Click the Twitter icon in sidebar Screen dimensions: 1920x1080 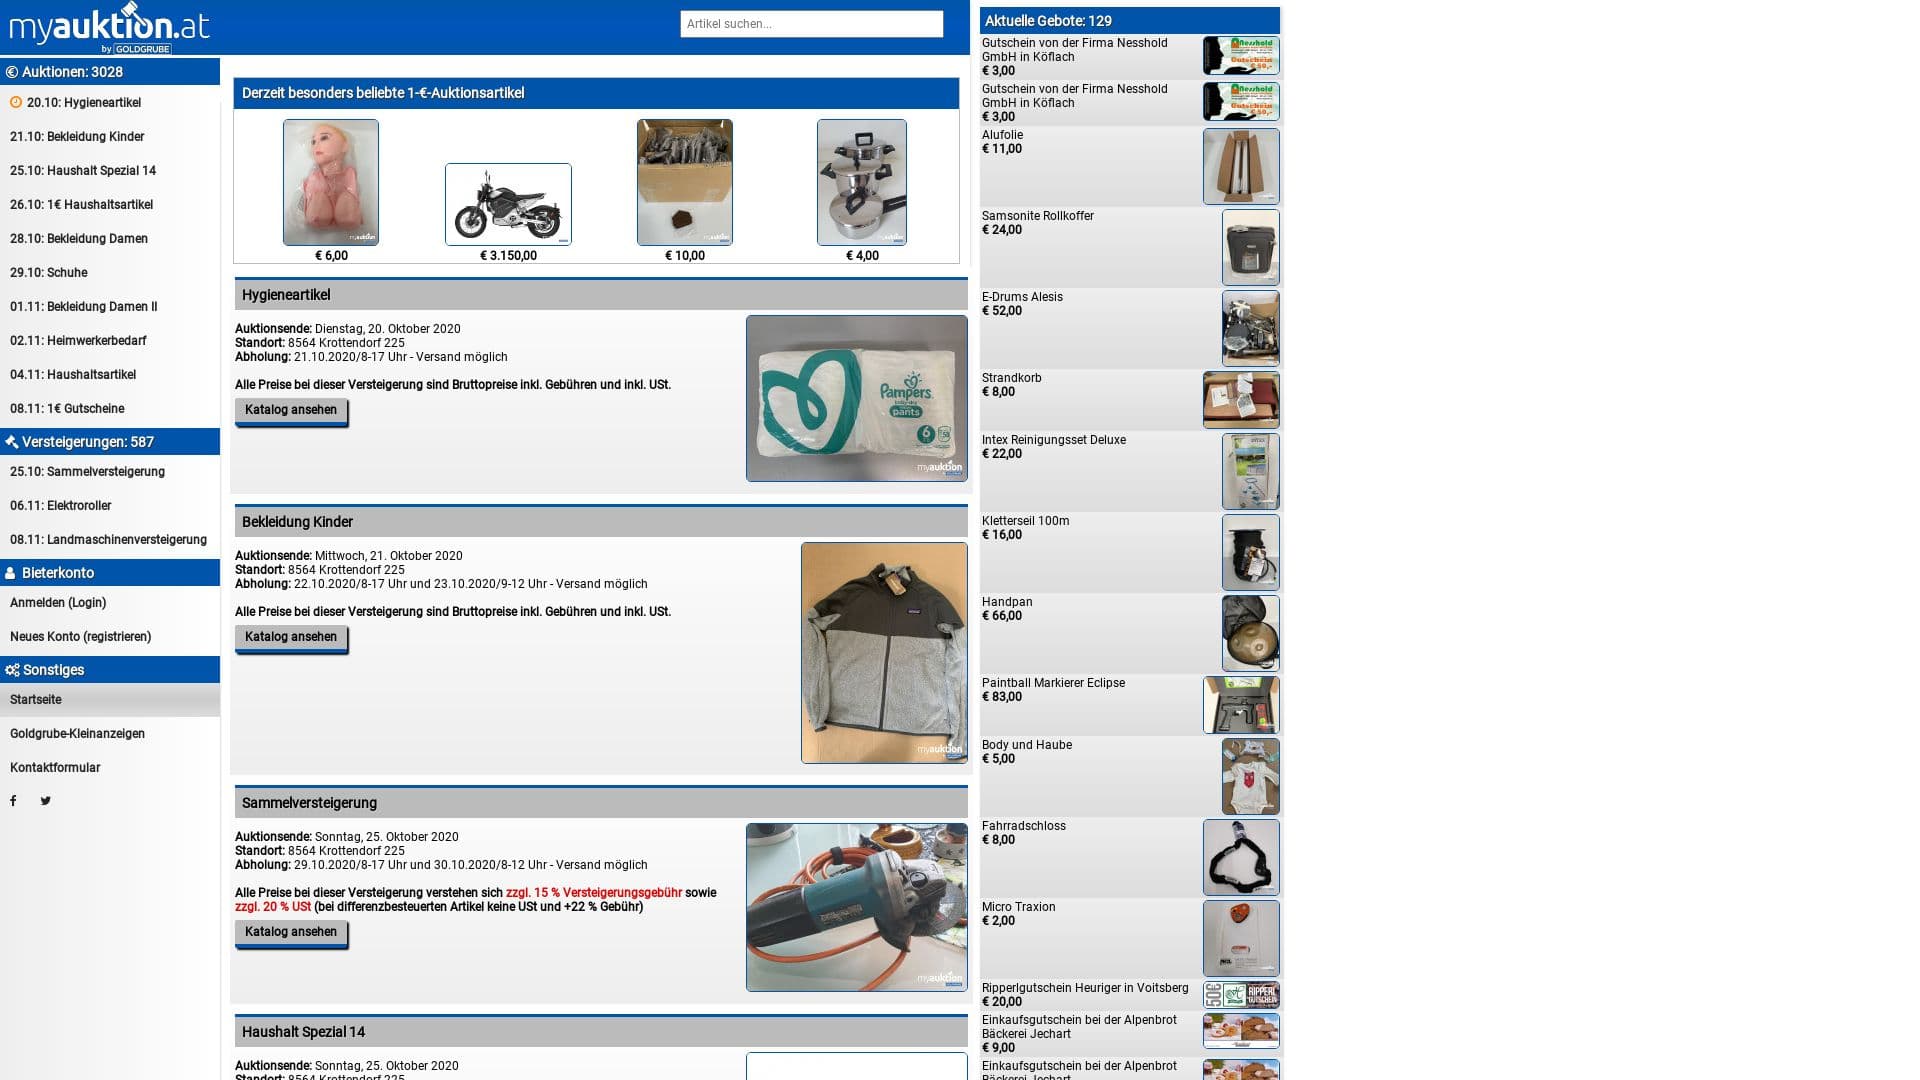(x=45, y=801)
